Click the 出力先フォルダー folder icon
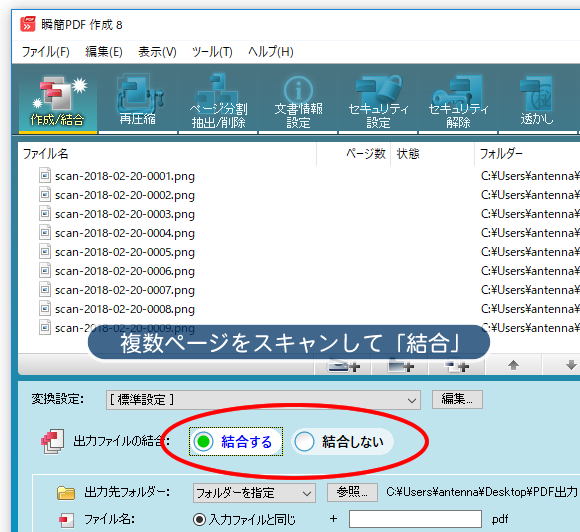Image resolution: width=580 pixels, height=532 pixels. (x=66, y=493)
